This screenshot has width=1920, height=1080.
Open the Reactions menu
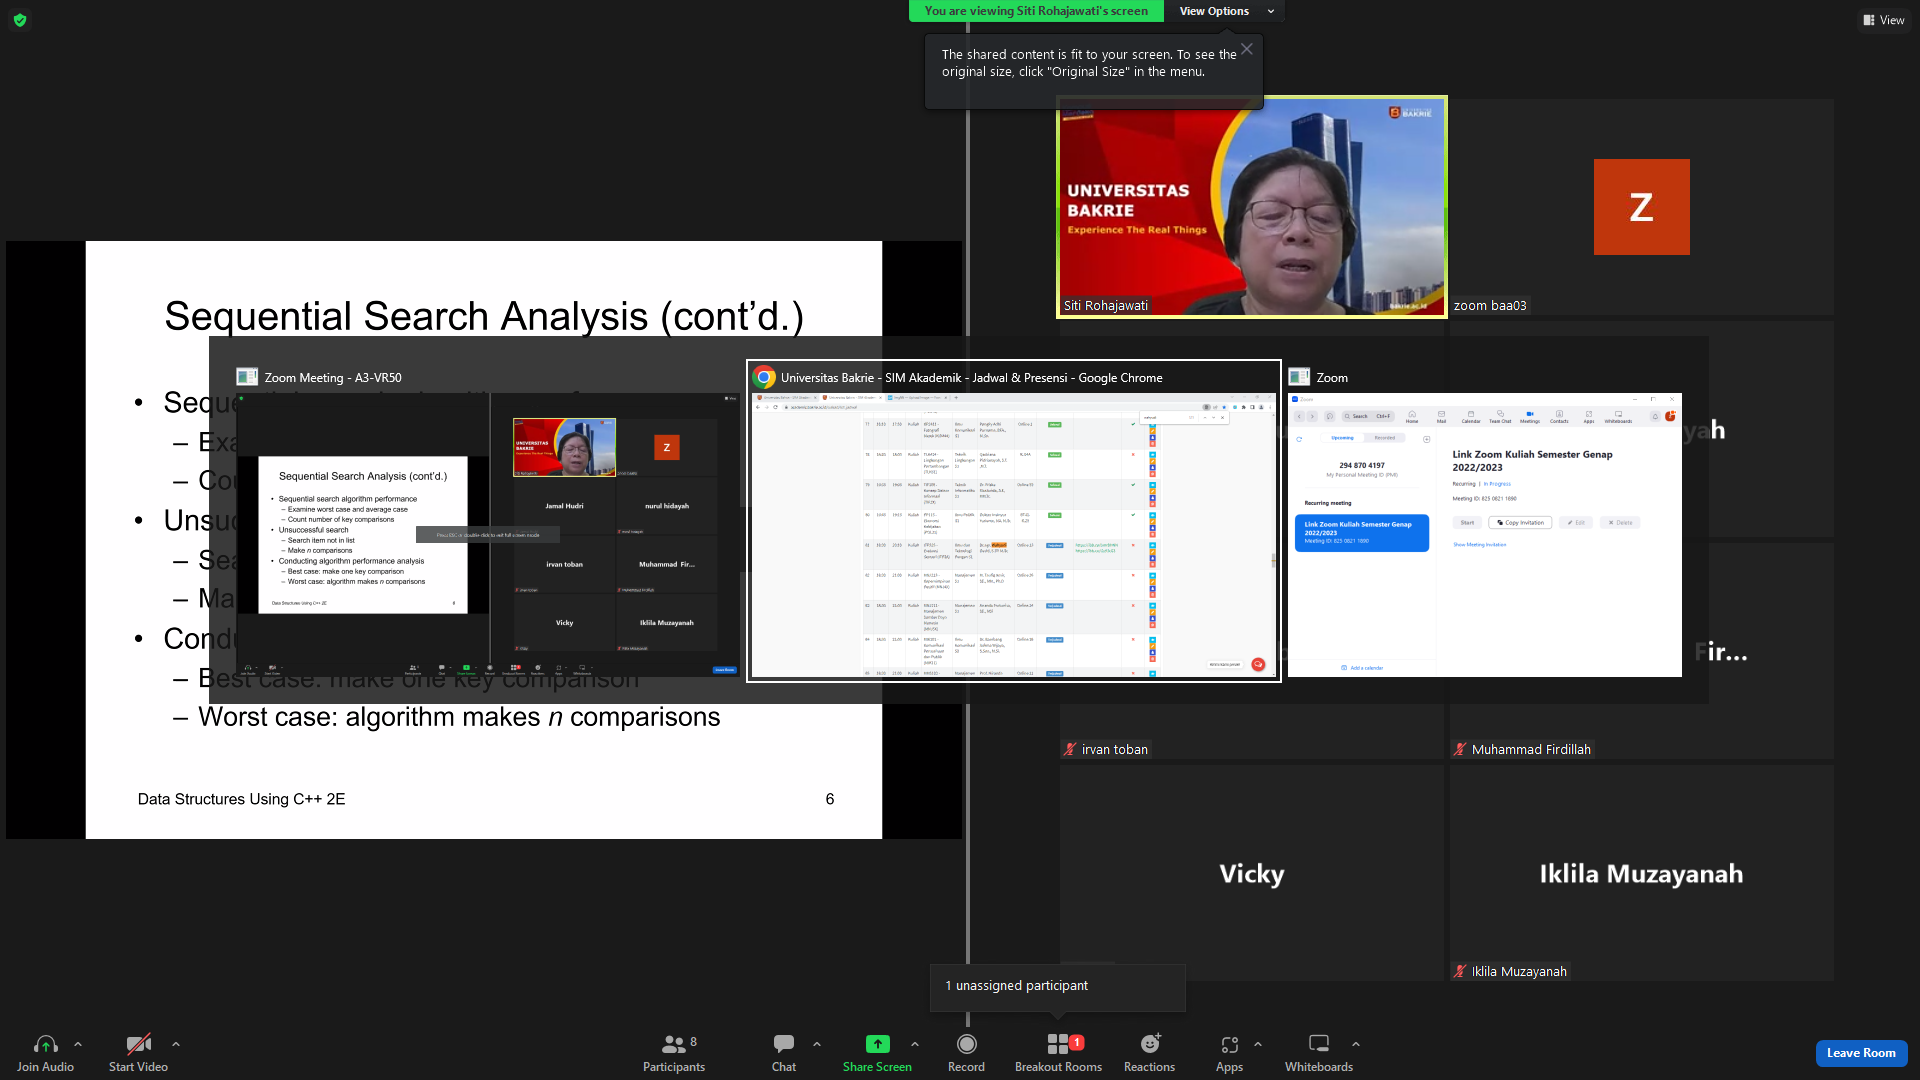click(1149, 1052)
